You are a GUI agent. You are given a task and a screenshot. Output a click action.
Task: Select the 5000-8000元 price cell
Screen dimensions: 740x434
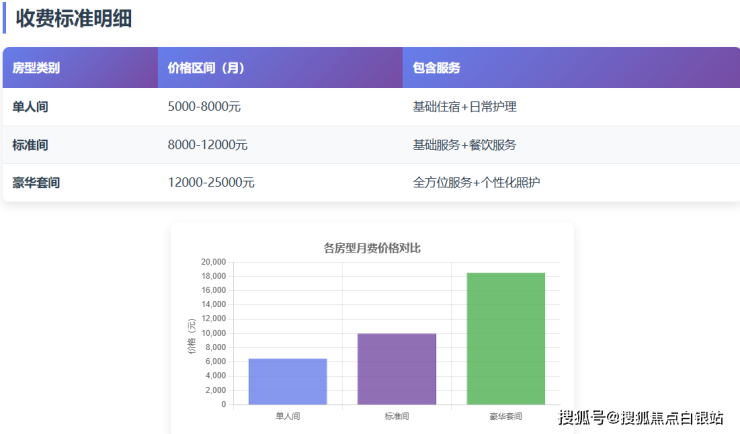(204, 107)
